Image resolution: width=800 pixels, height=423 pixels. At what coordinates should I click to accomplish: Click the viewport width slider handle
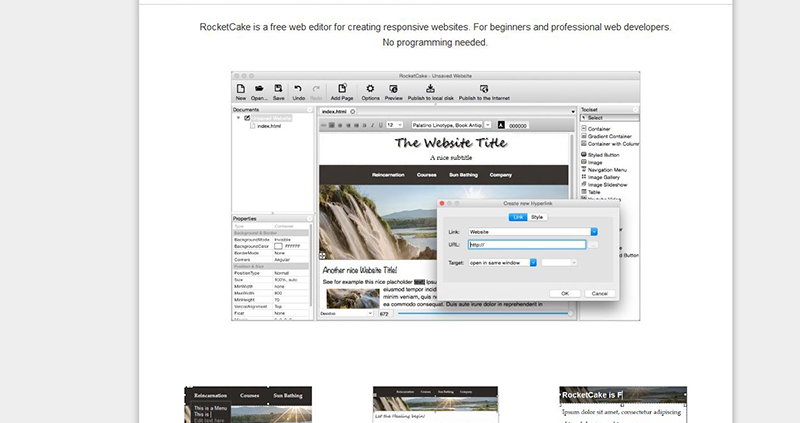570,313
